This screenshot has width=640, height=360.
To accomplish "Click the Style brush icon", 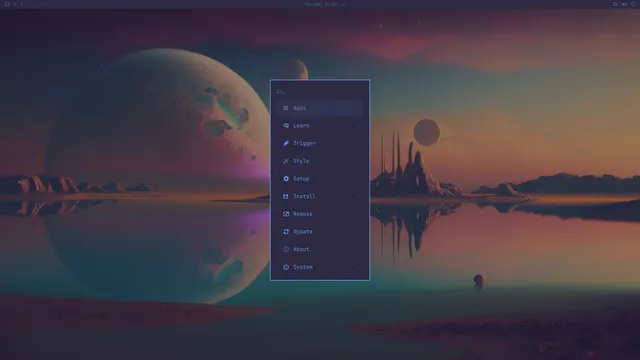I will tap(286, 161).
